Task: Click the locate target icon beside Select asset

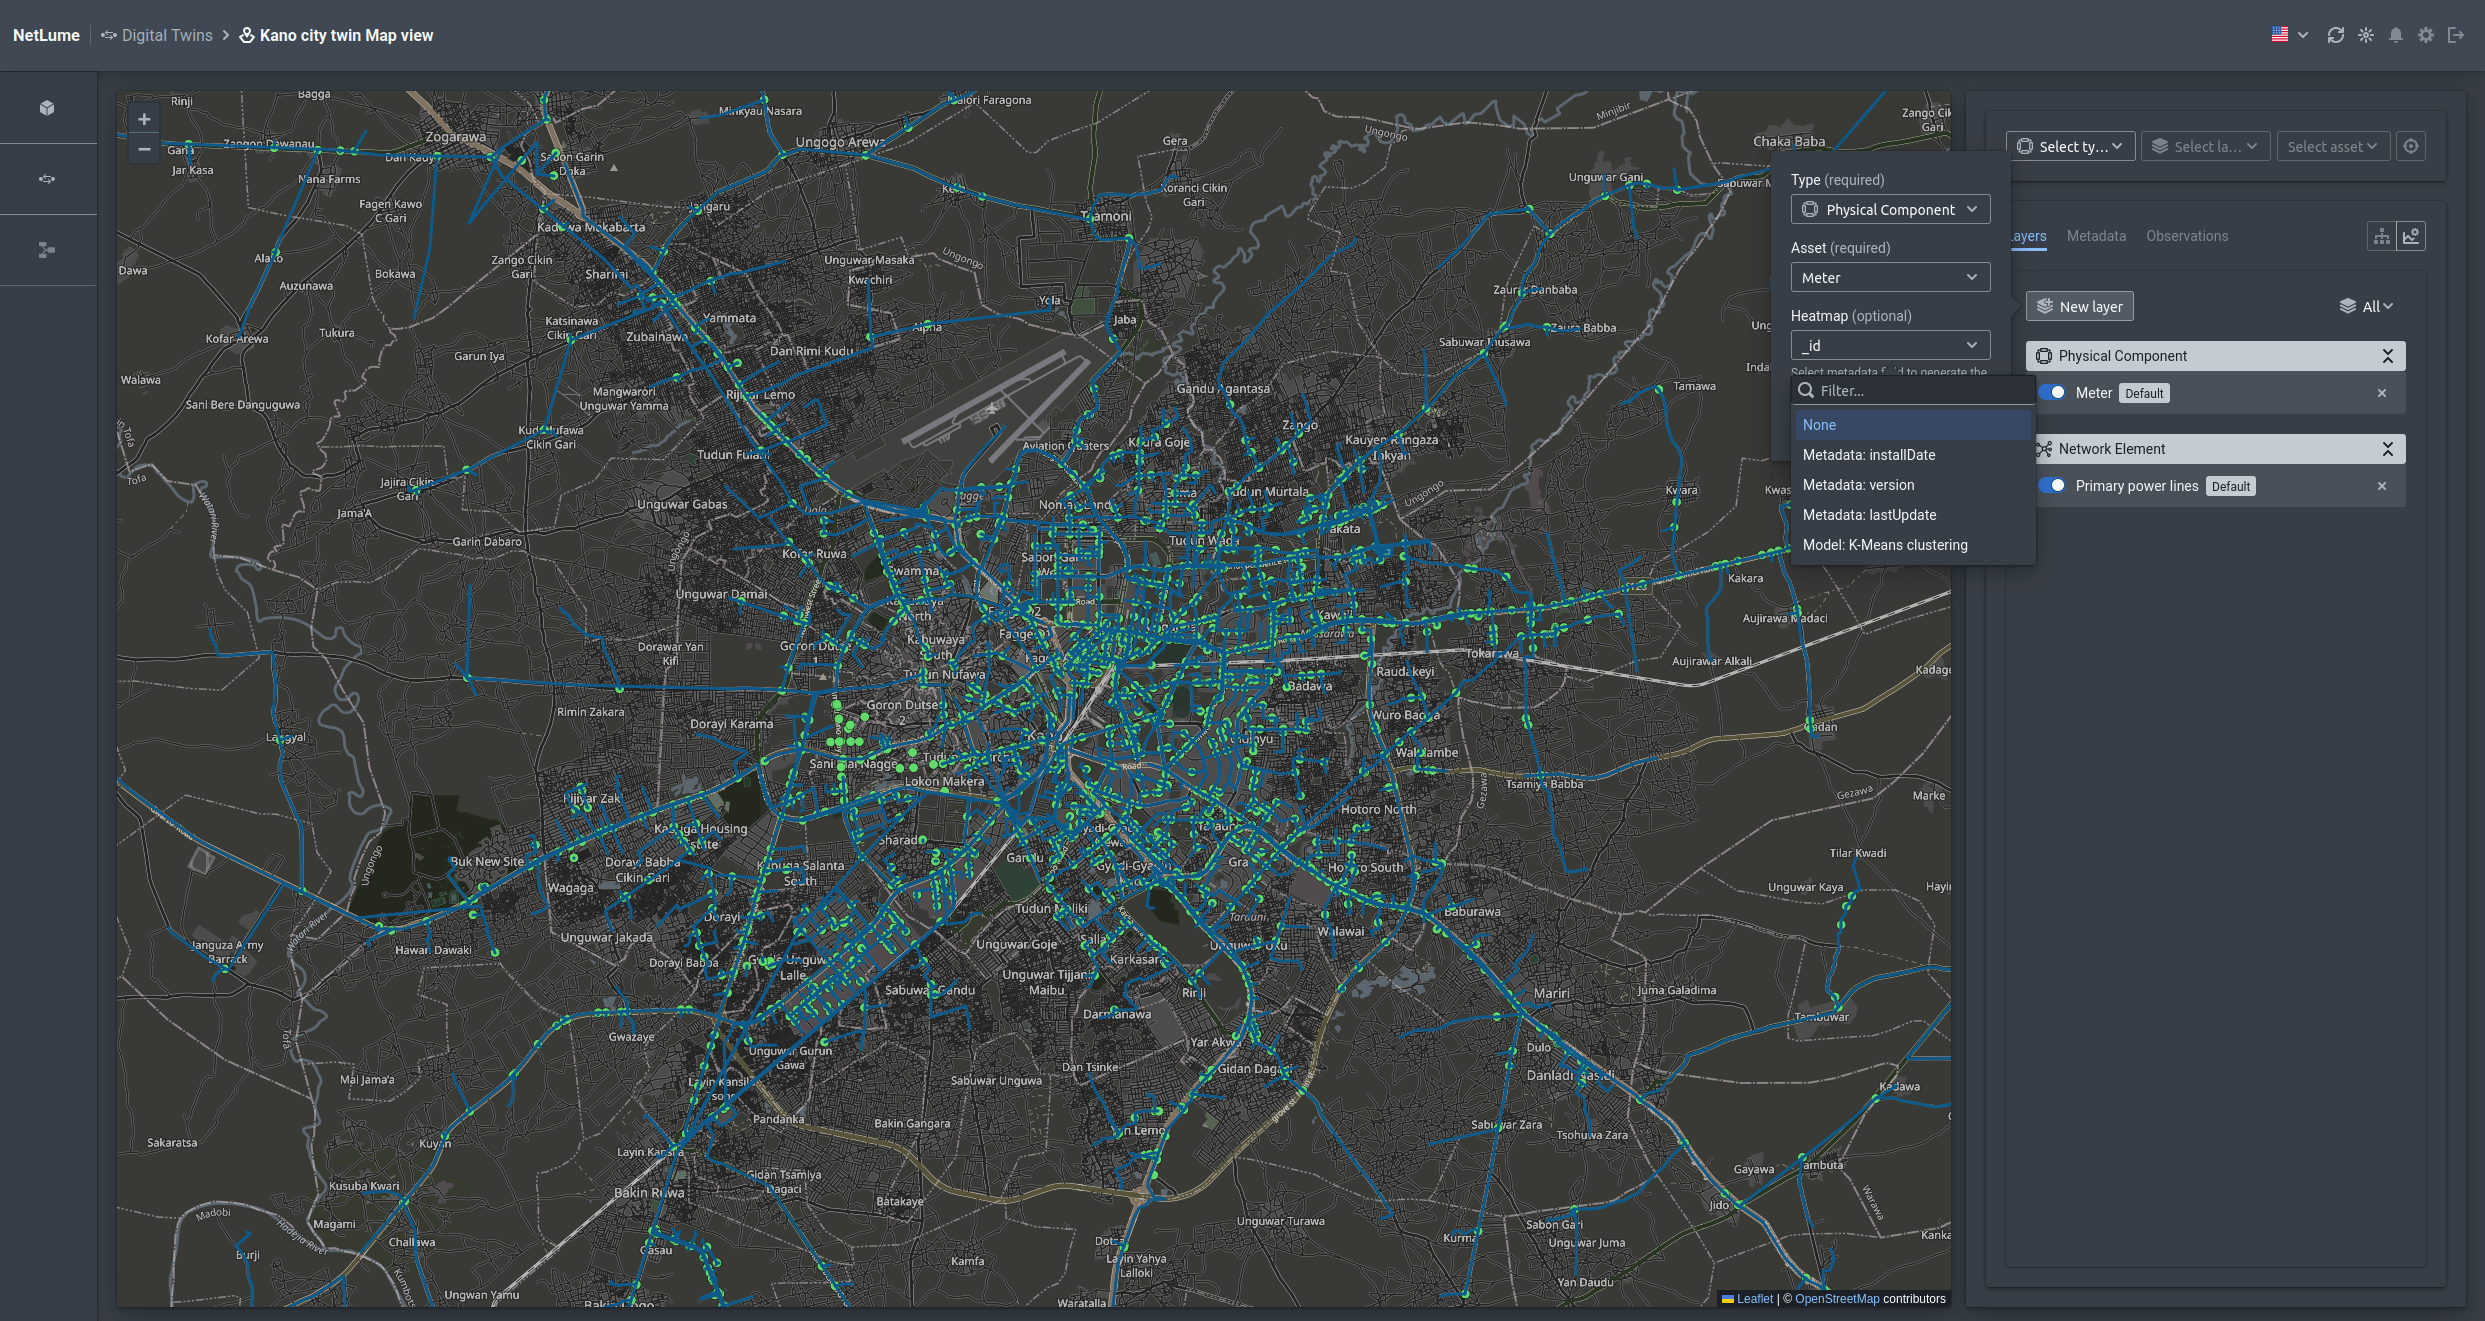Action: [2411, 146]
